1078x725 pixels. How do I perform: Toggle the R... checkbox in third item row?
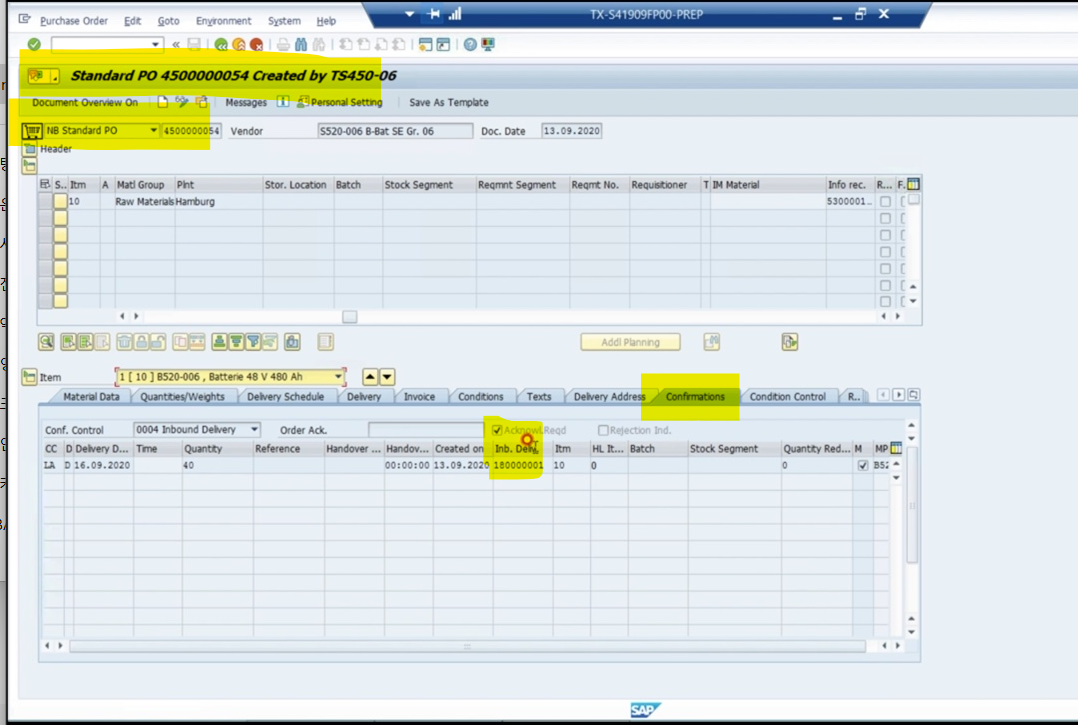tap(885, 235)
